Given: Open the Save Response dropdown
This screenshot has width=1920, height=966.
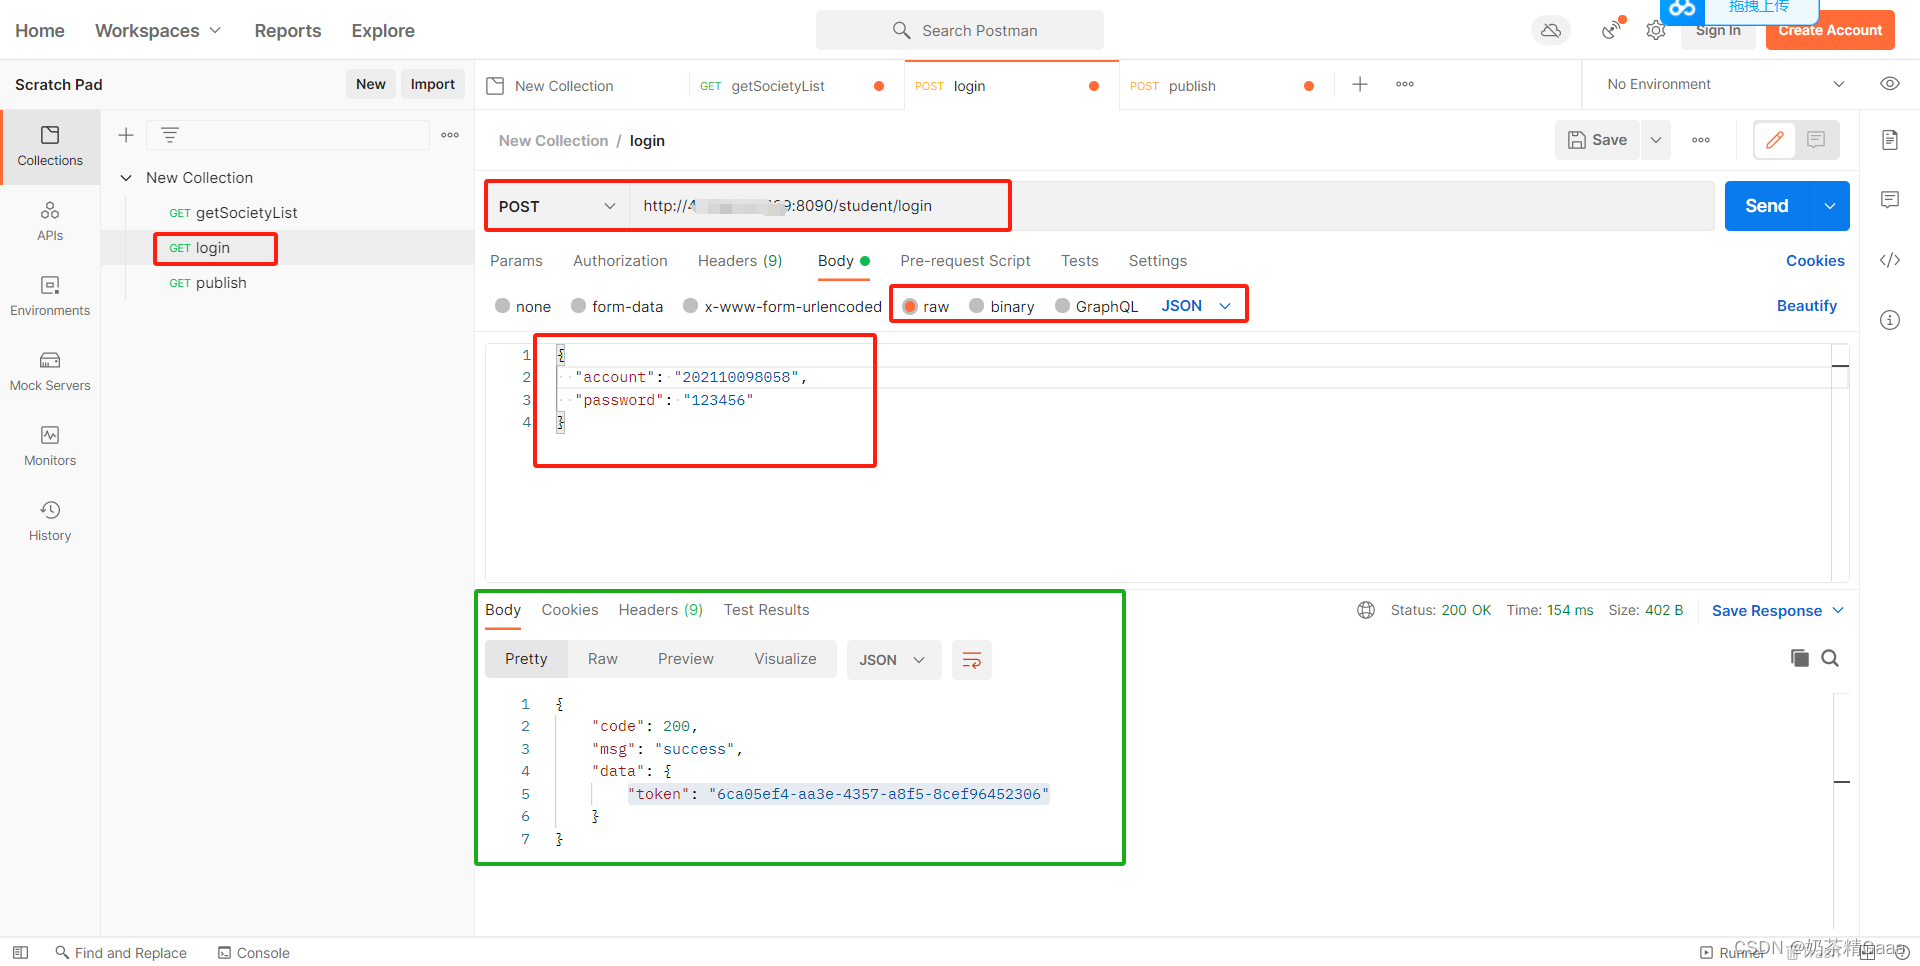Looking at the screenshot, I should [x=1778, y=611].
